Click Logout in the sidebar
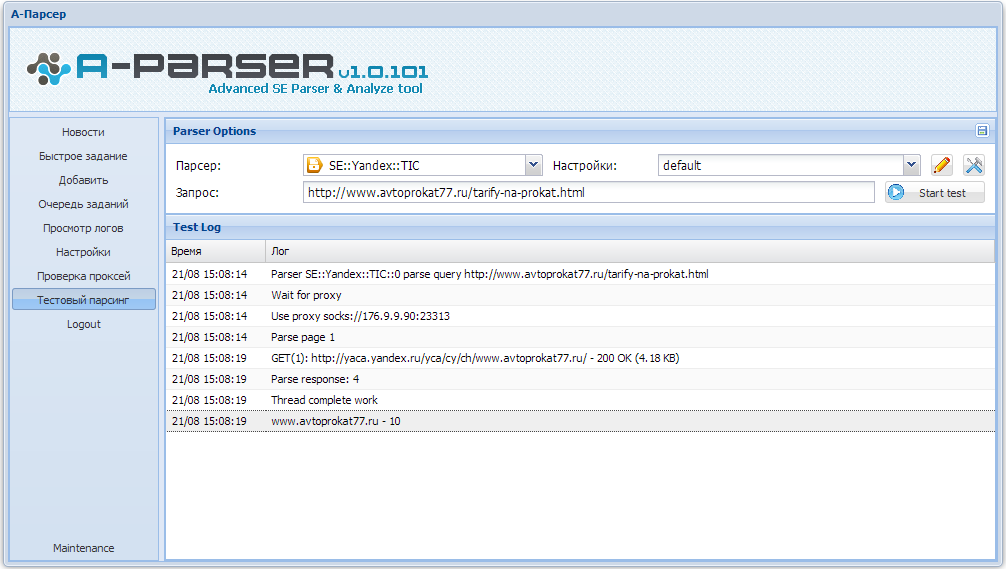 (83, 324)
